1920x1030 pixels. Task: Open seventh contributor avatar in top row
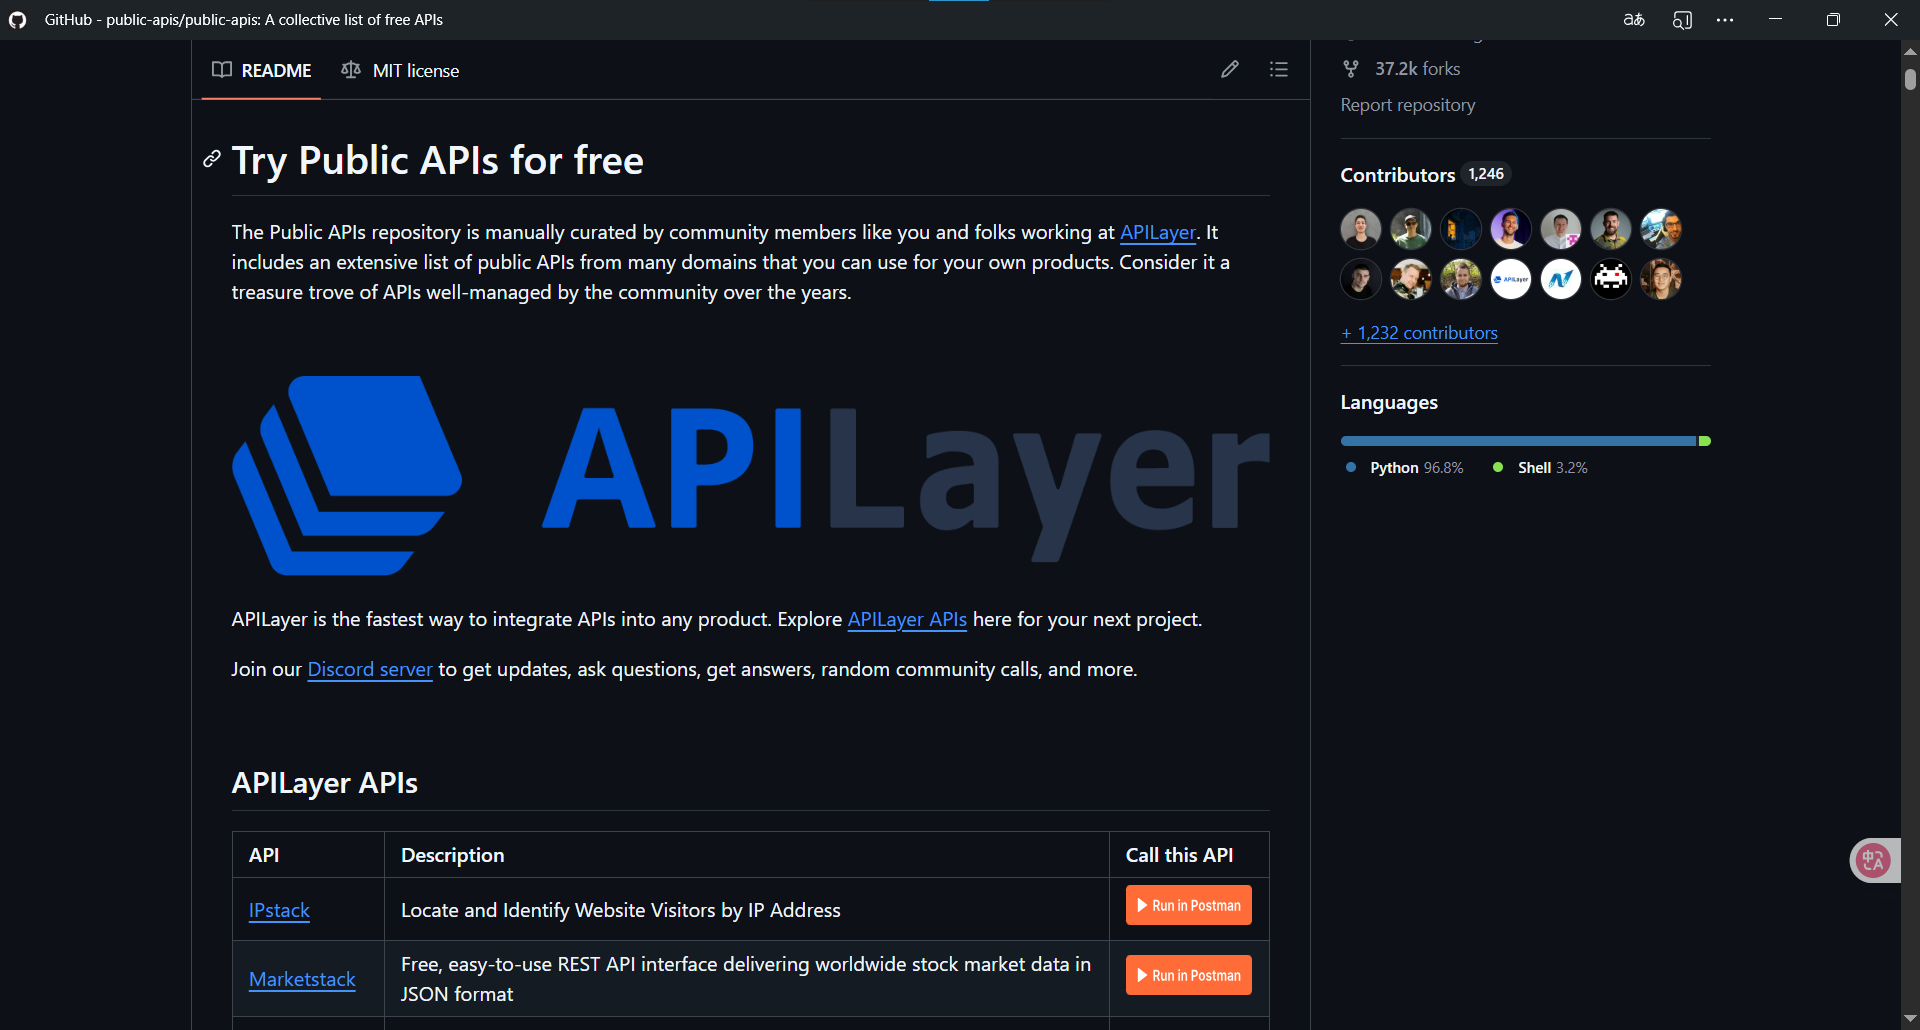pos(1661,229)
